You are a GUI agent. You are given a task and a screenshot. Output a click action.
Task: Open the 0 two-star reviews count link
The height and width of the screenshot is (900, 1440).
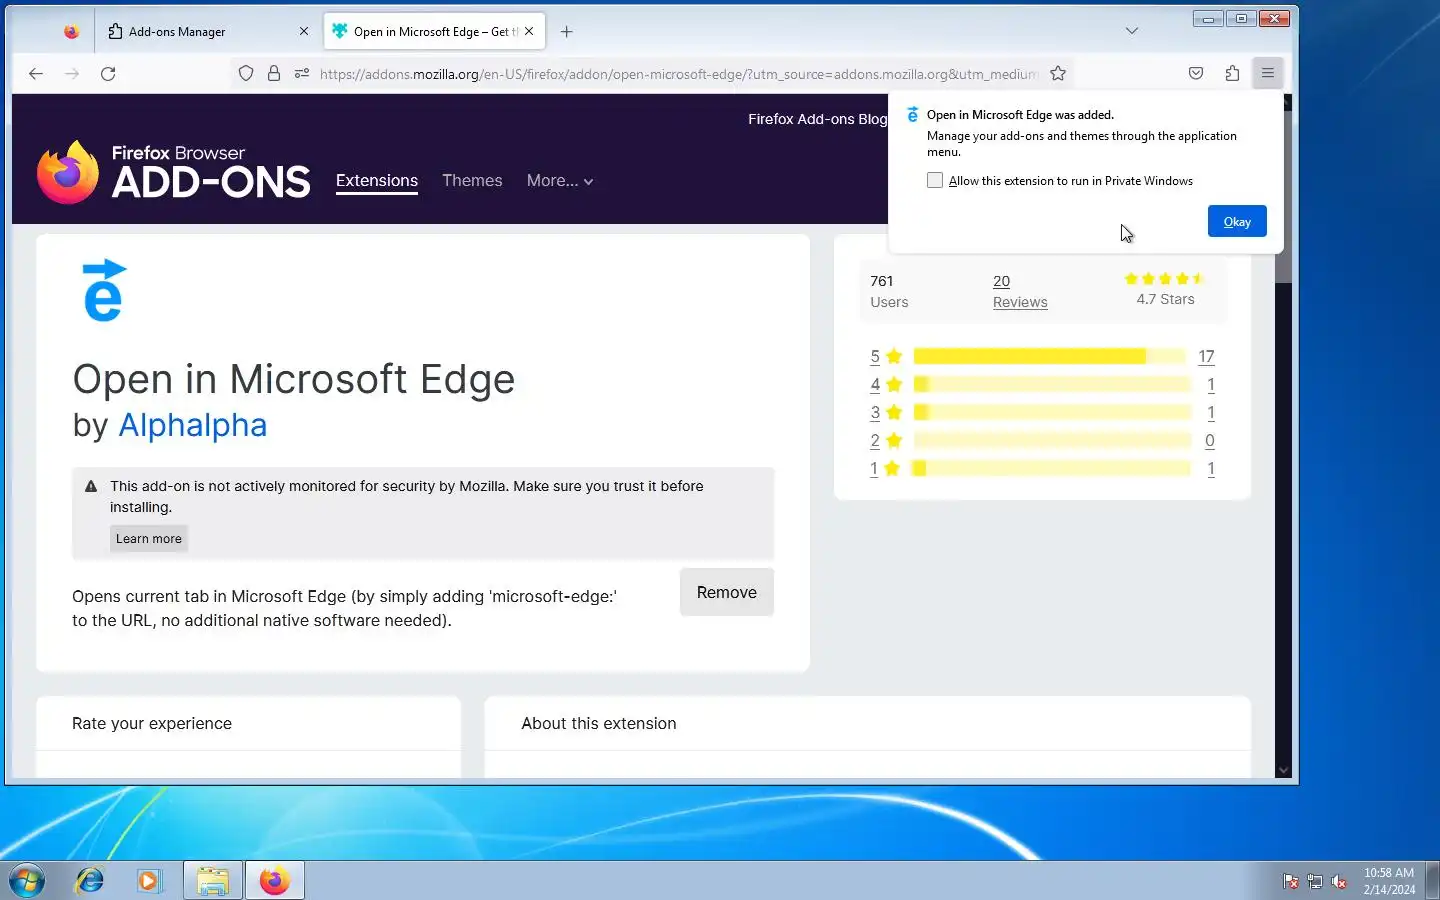pos(1210,440)
